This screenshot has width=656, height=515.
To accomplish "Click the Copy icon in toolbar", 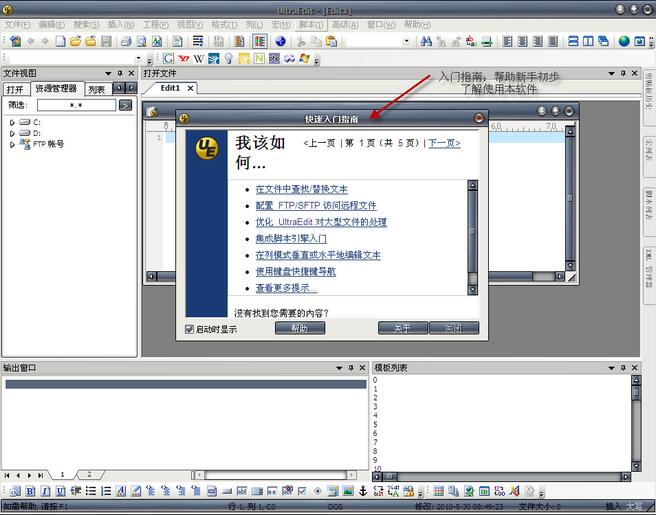I will click(x=316, y=41).
